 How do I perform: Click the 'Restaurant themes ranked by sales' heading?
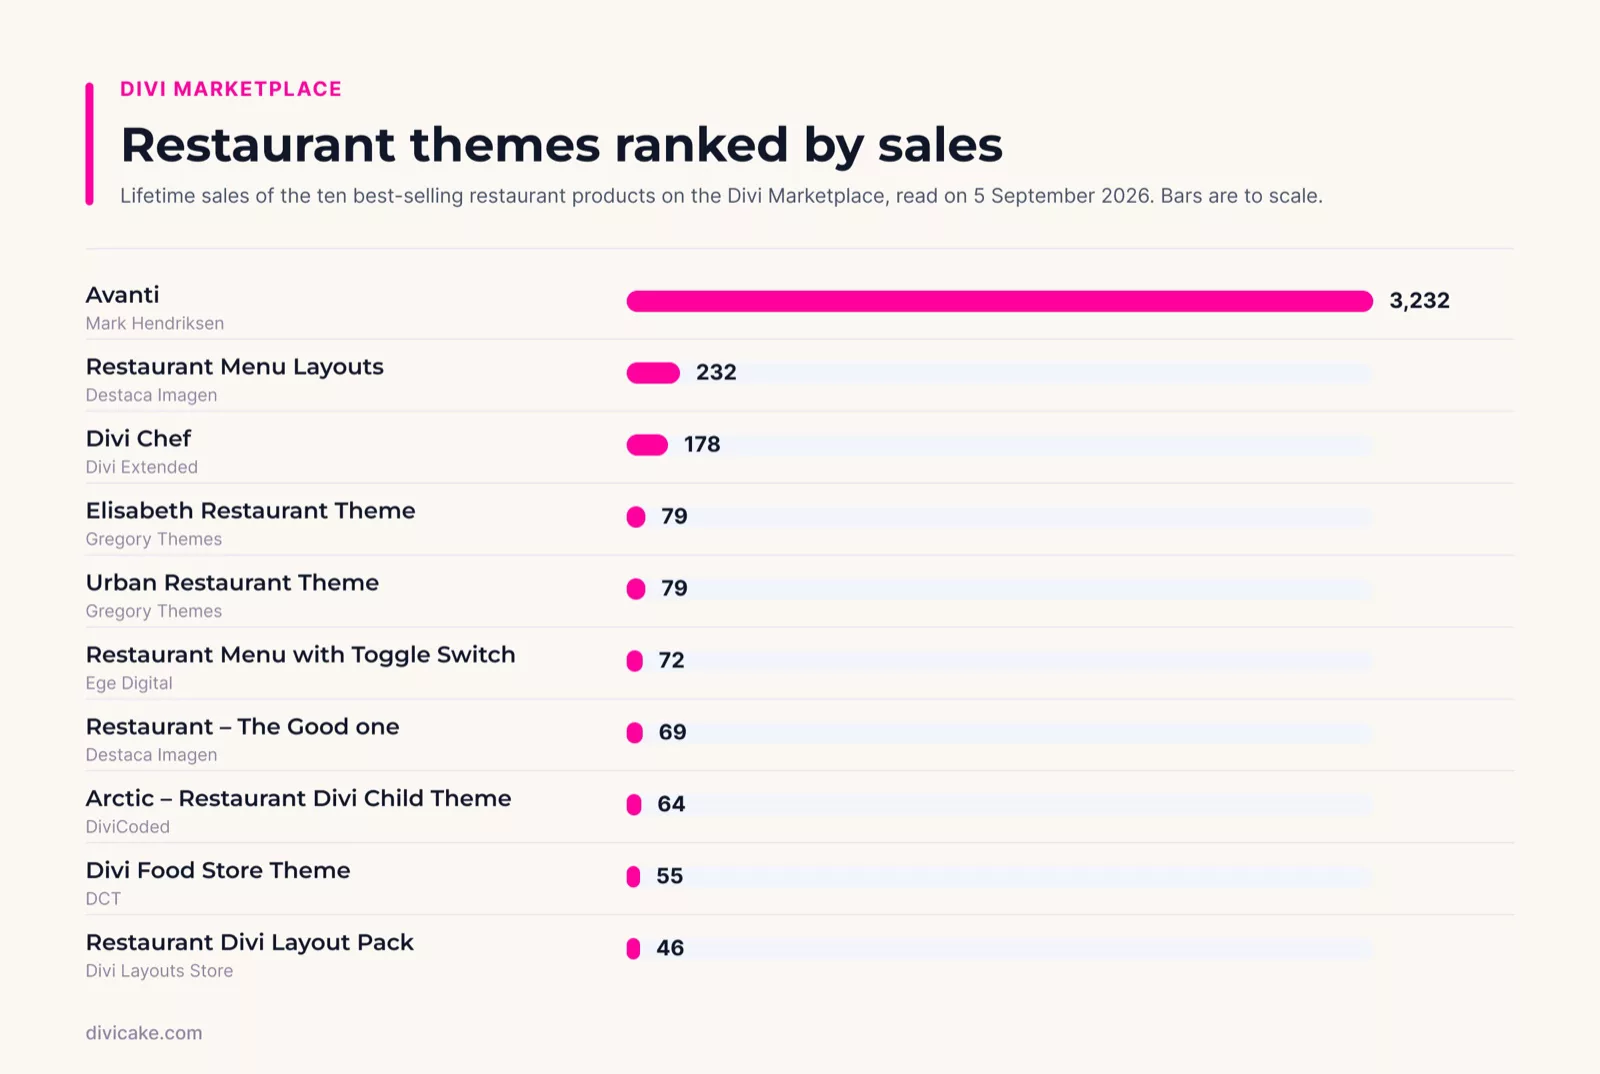561,145
